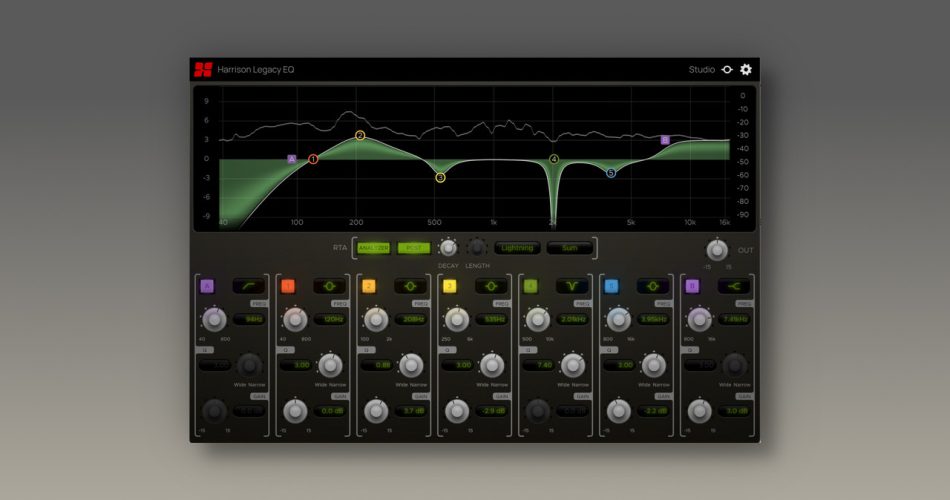The width and height of the screenshot is (950, 500).
Task: Open band 2 bell filter shape selector
Action: 410,286
